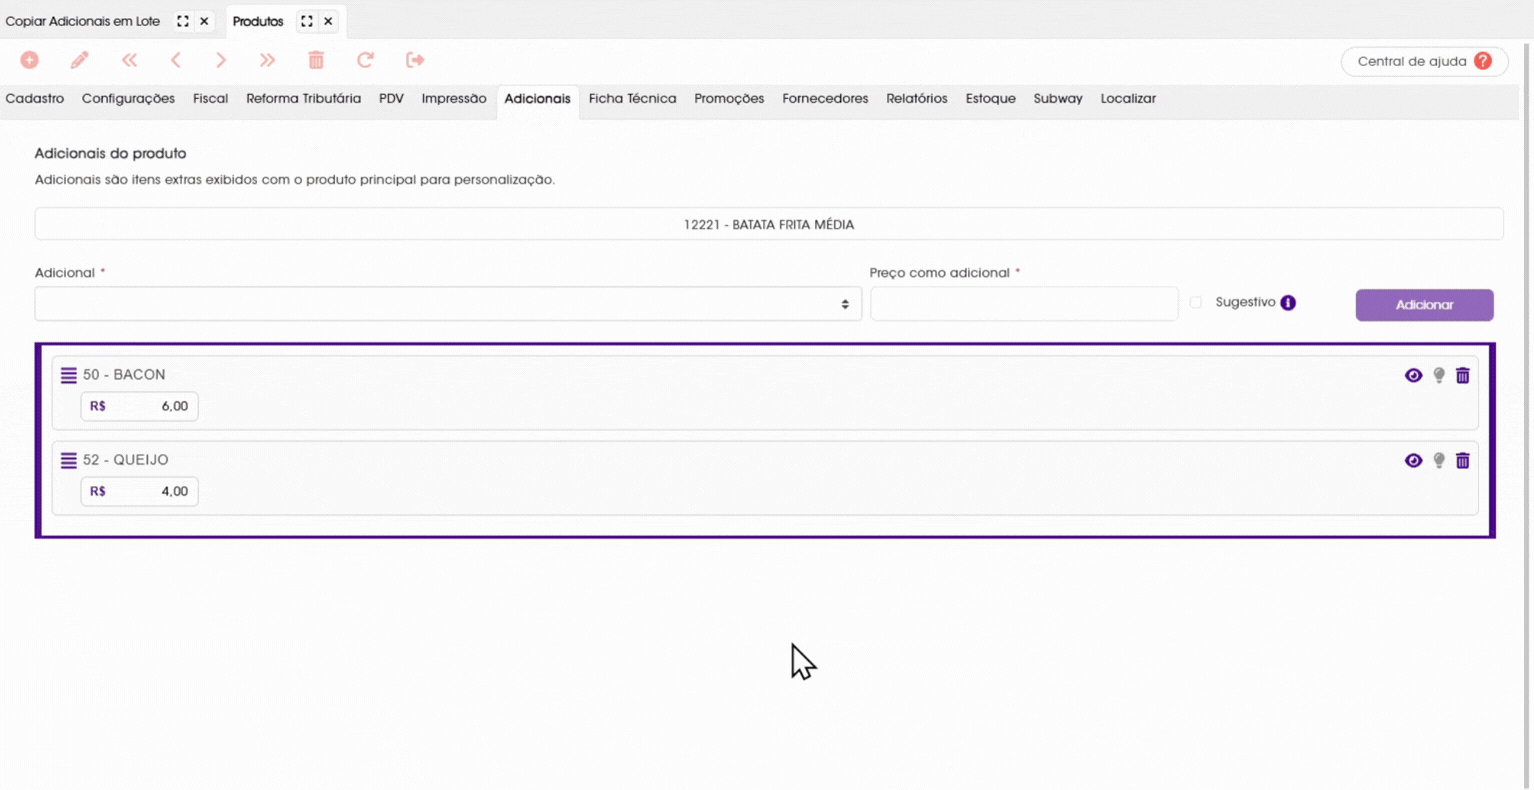Click the Adicionar button
Viewport: 1534px width, 790px height.
(1424, 305)
